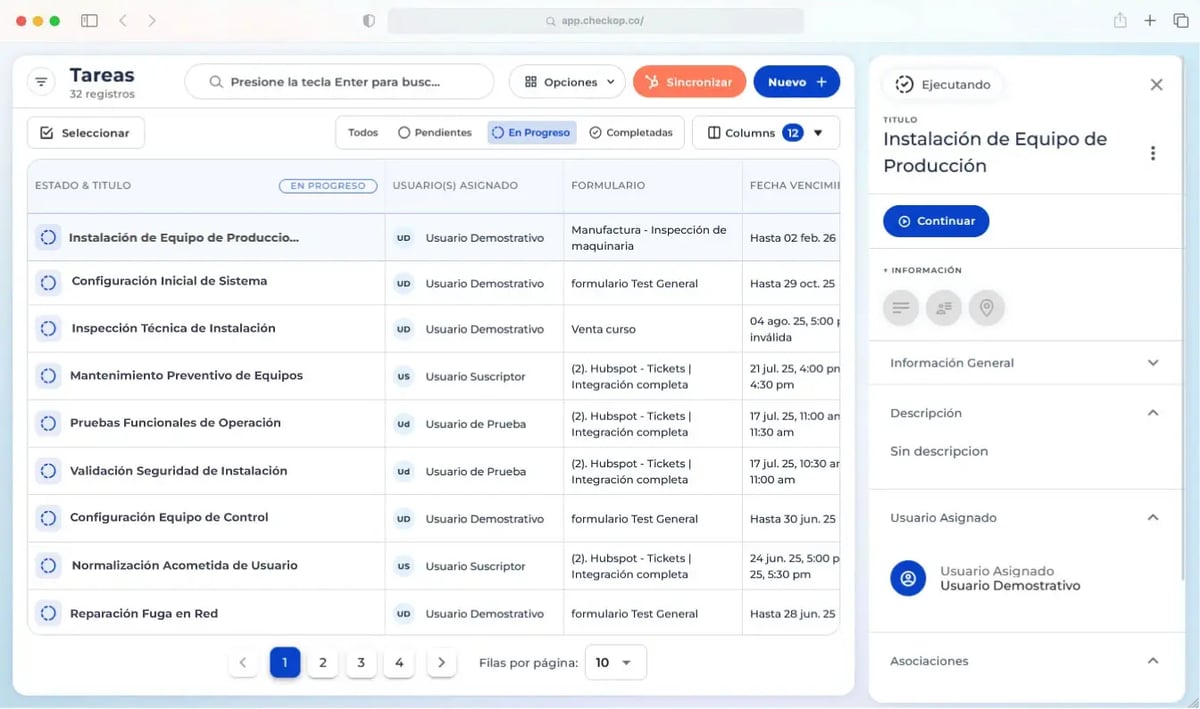This screenshot has height=709, width=1200.
Task: Open the assigned contact information icon
Action: 944,308
